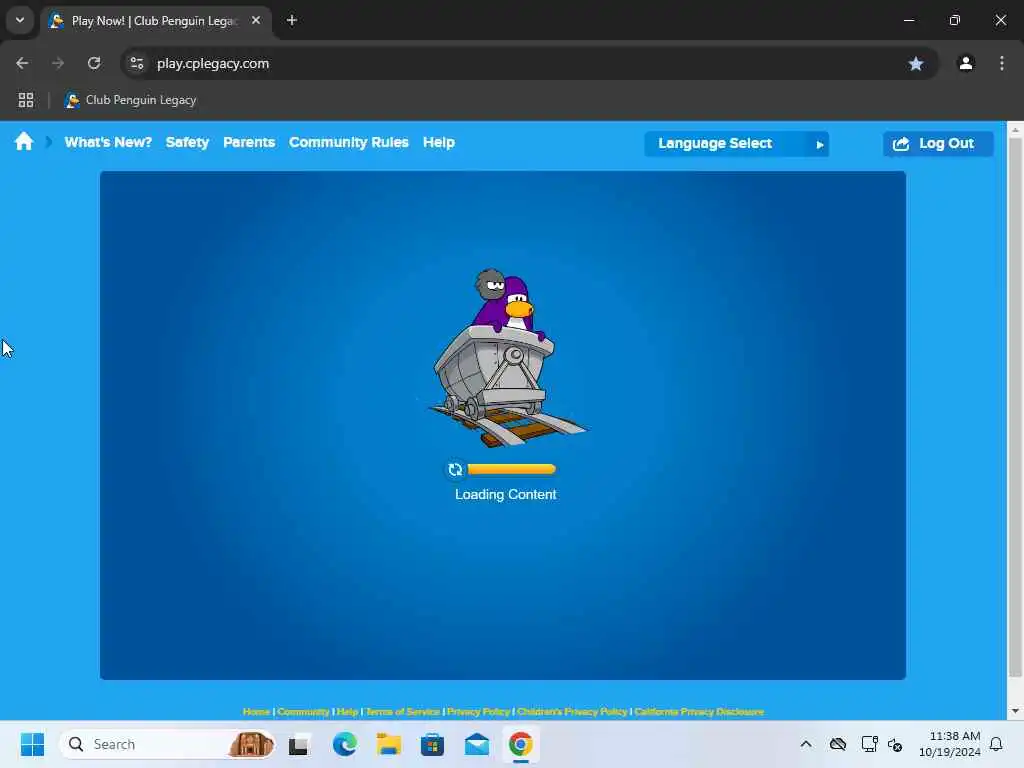The width and height of the screenshot is (1024, 768).
Task: Click the Log Out button
Action: tap(938, 144)
